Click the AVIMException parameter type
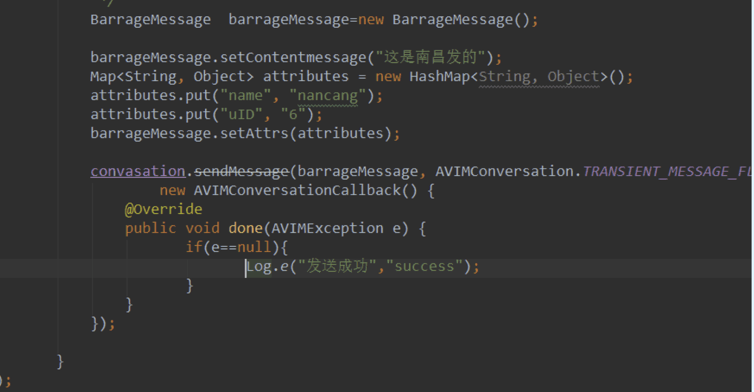Screen dimensions: 754x392 point(327,228)
